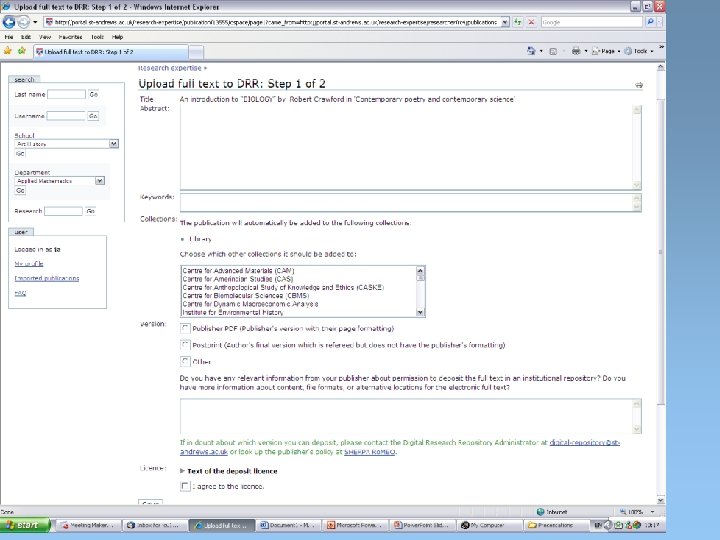This screenshot has height=540, width=720.
Task: Click page vertical scrollbar down arrow
Action: [660, 501]
